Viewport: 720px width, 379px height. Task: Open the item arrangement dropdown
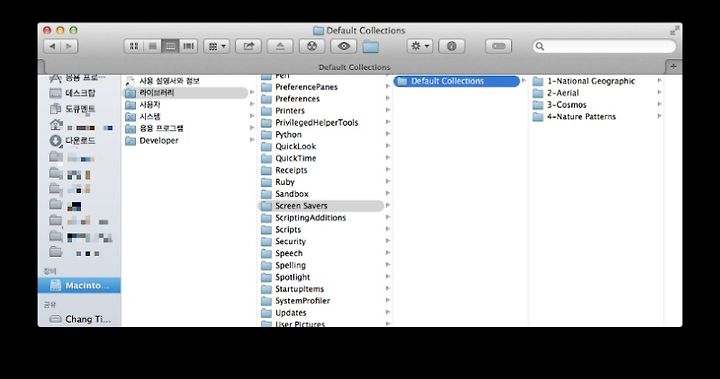tap(217, 46)
